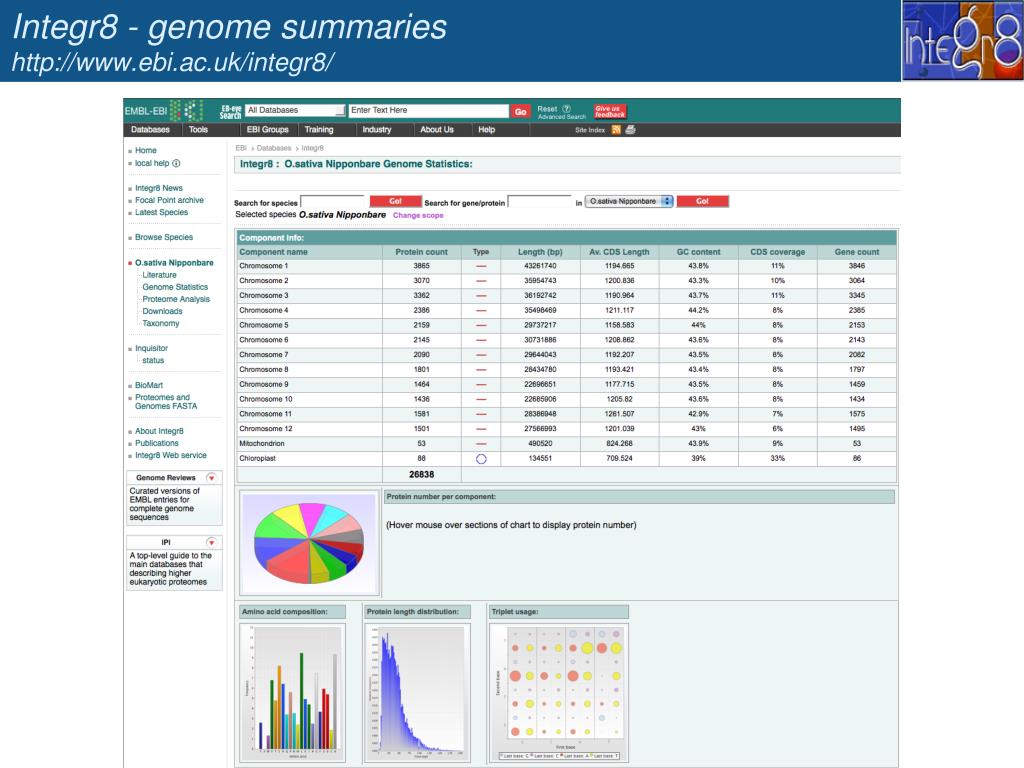Open Browse Species link
The height and width of the screenshot is (768, 1024).
coord(164,237)
